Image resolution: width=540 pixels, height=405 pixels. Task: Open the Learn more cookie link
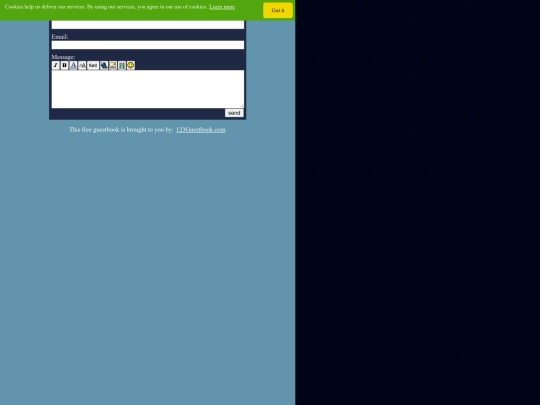click(222, 7)
